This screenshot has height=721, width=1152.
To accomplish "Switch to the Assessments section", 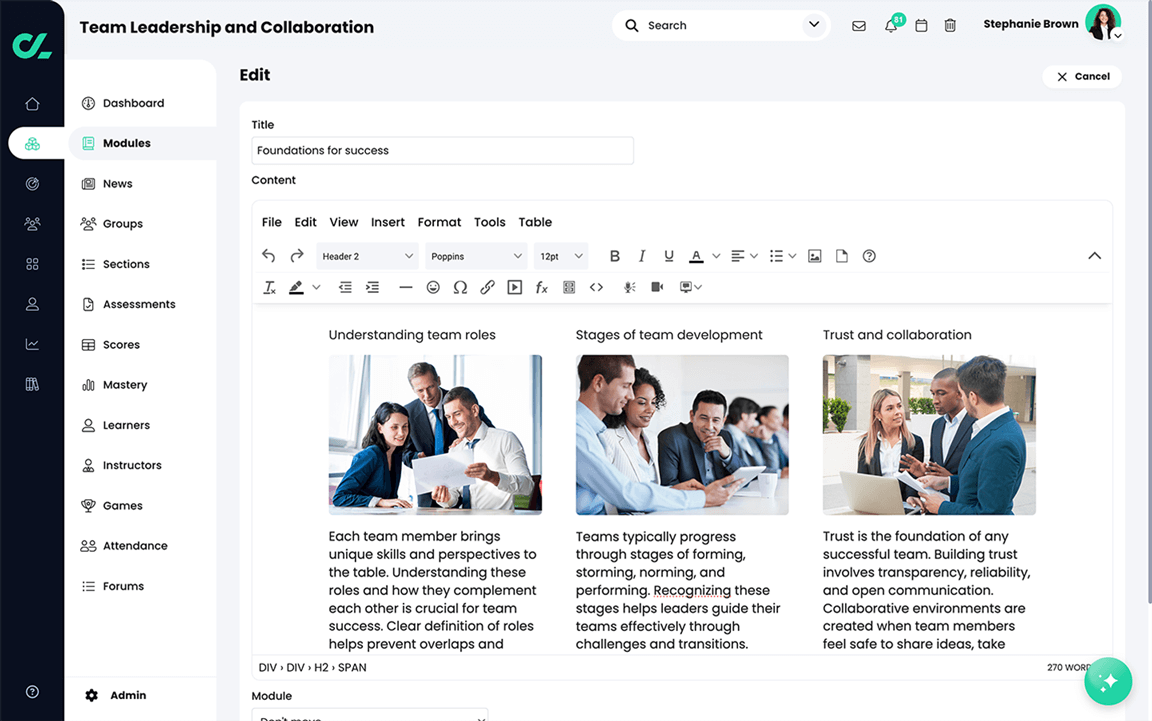I will [x=142, y=303].
